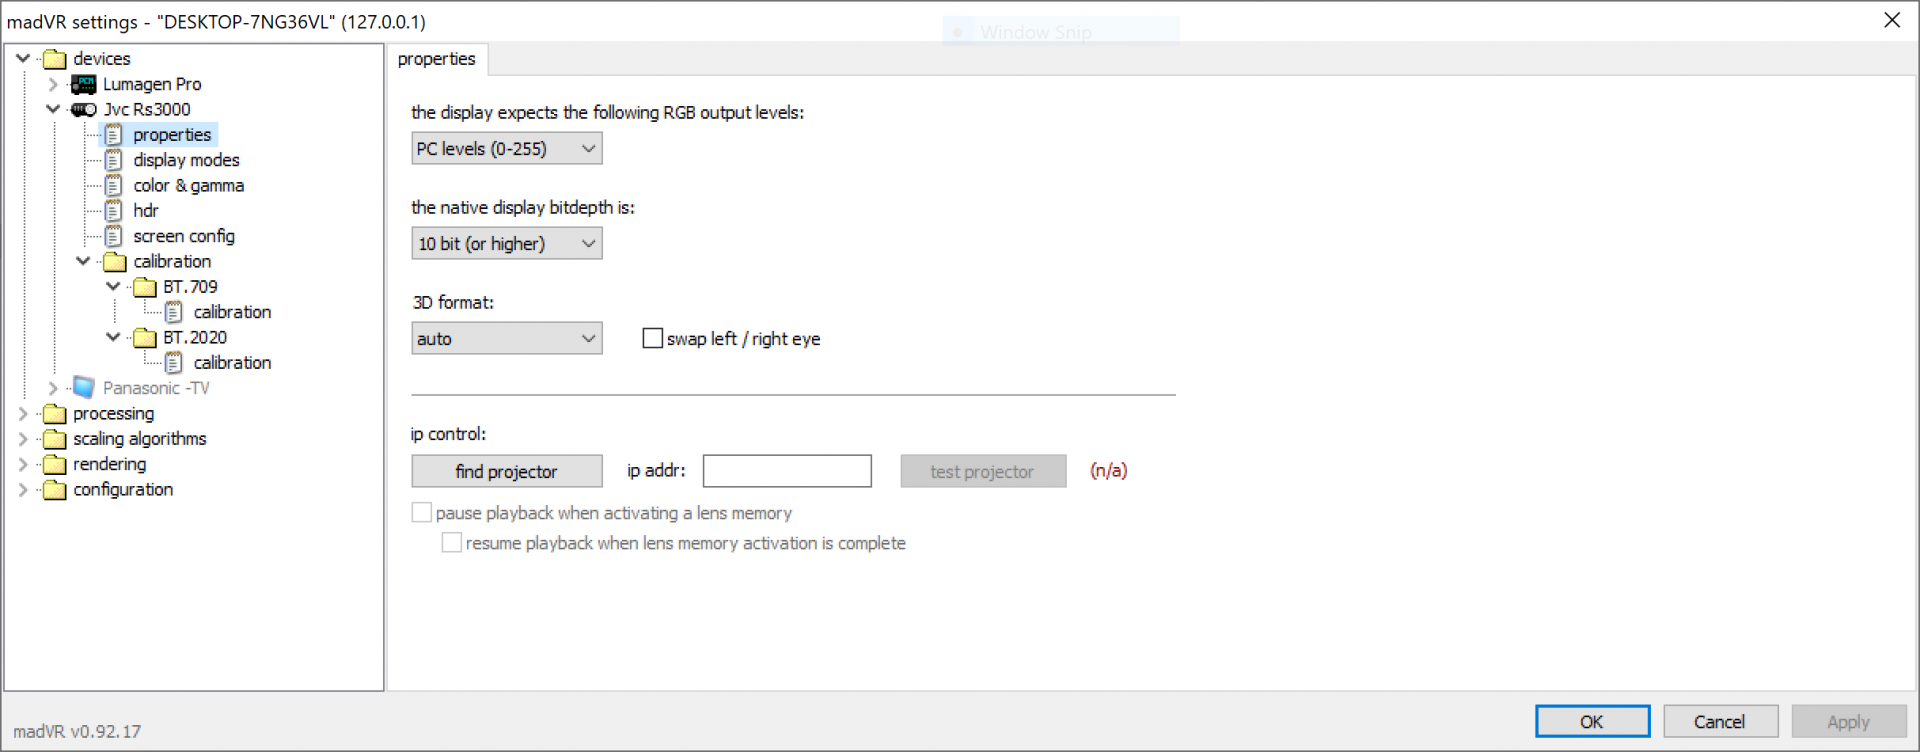Open screen config settings page

click(184, 236)
